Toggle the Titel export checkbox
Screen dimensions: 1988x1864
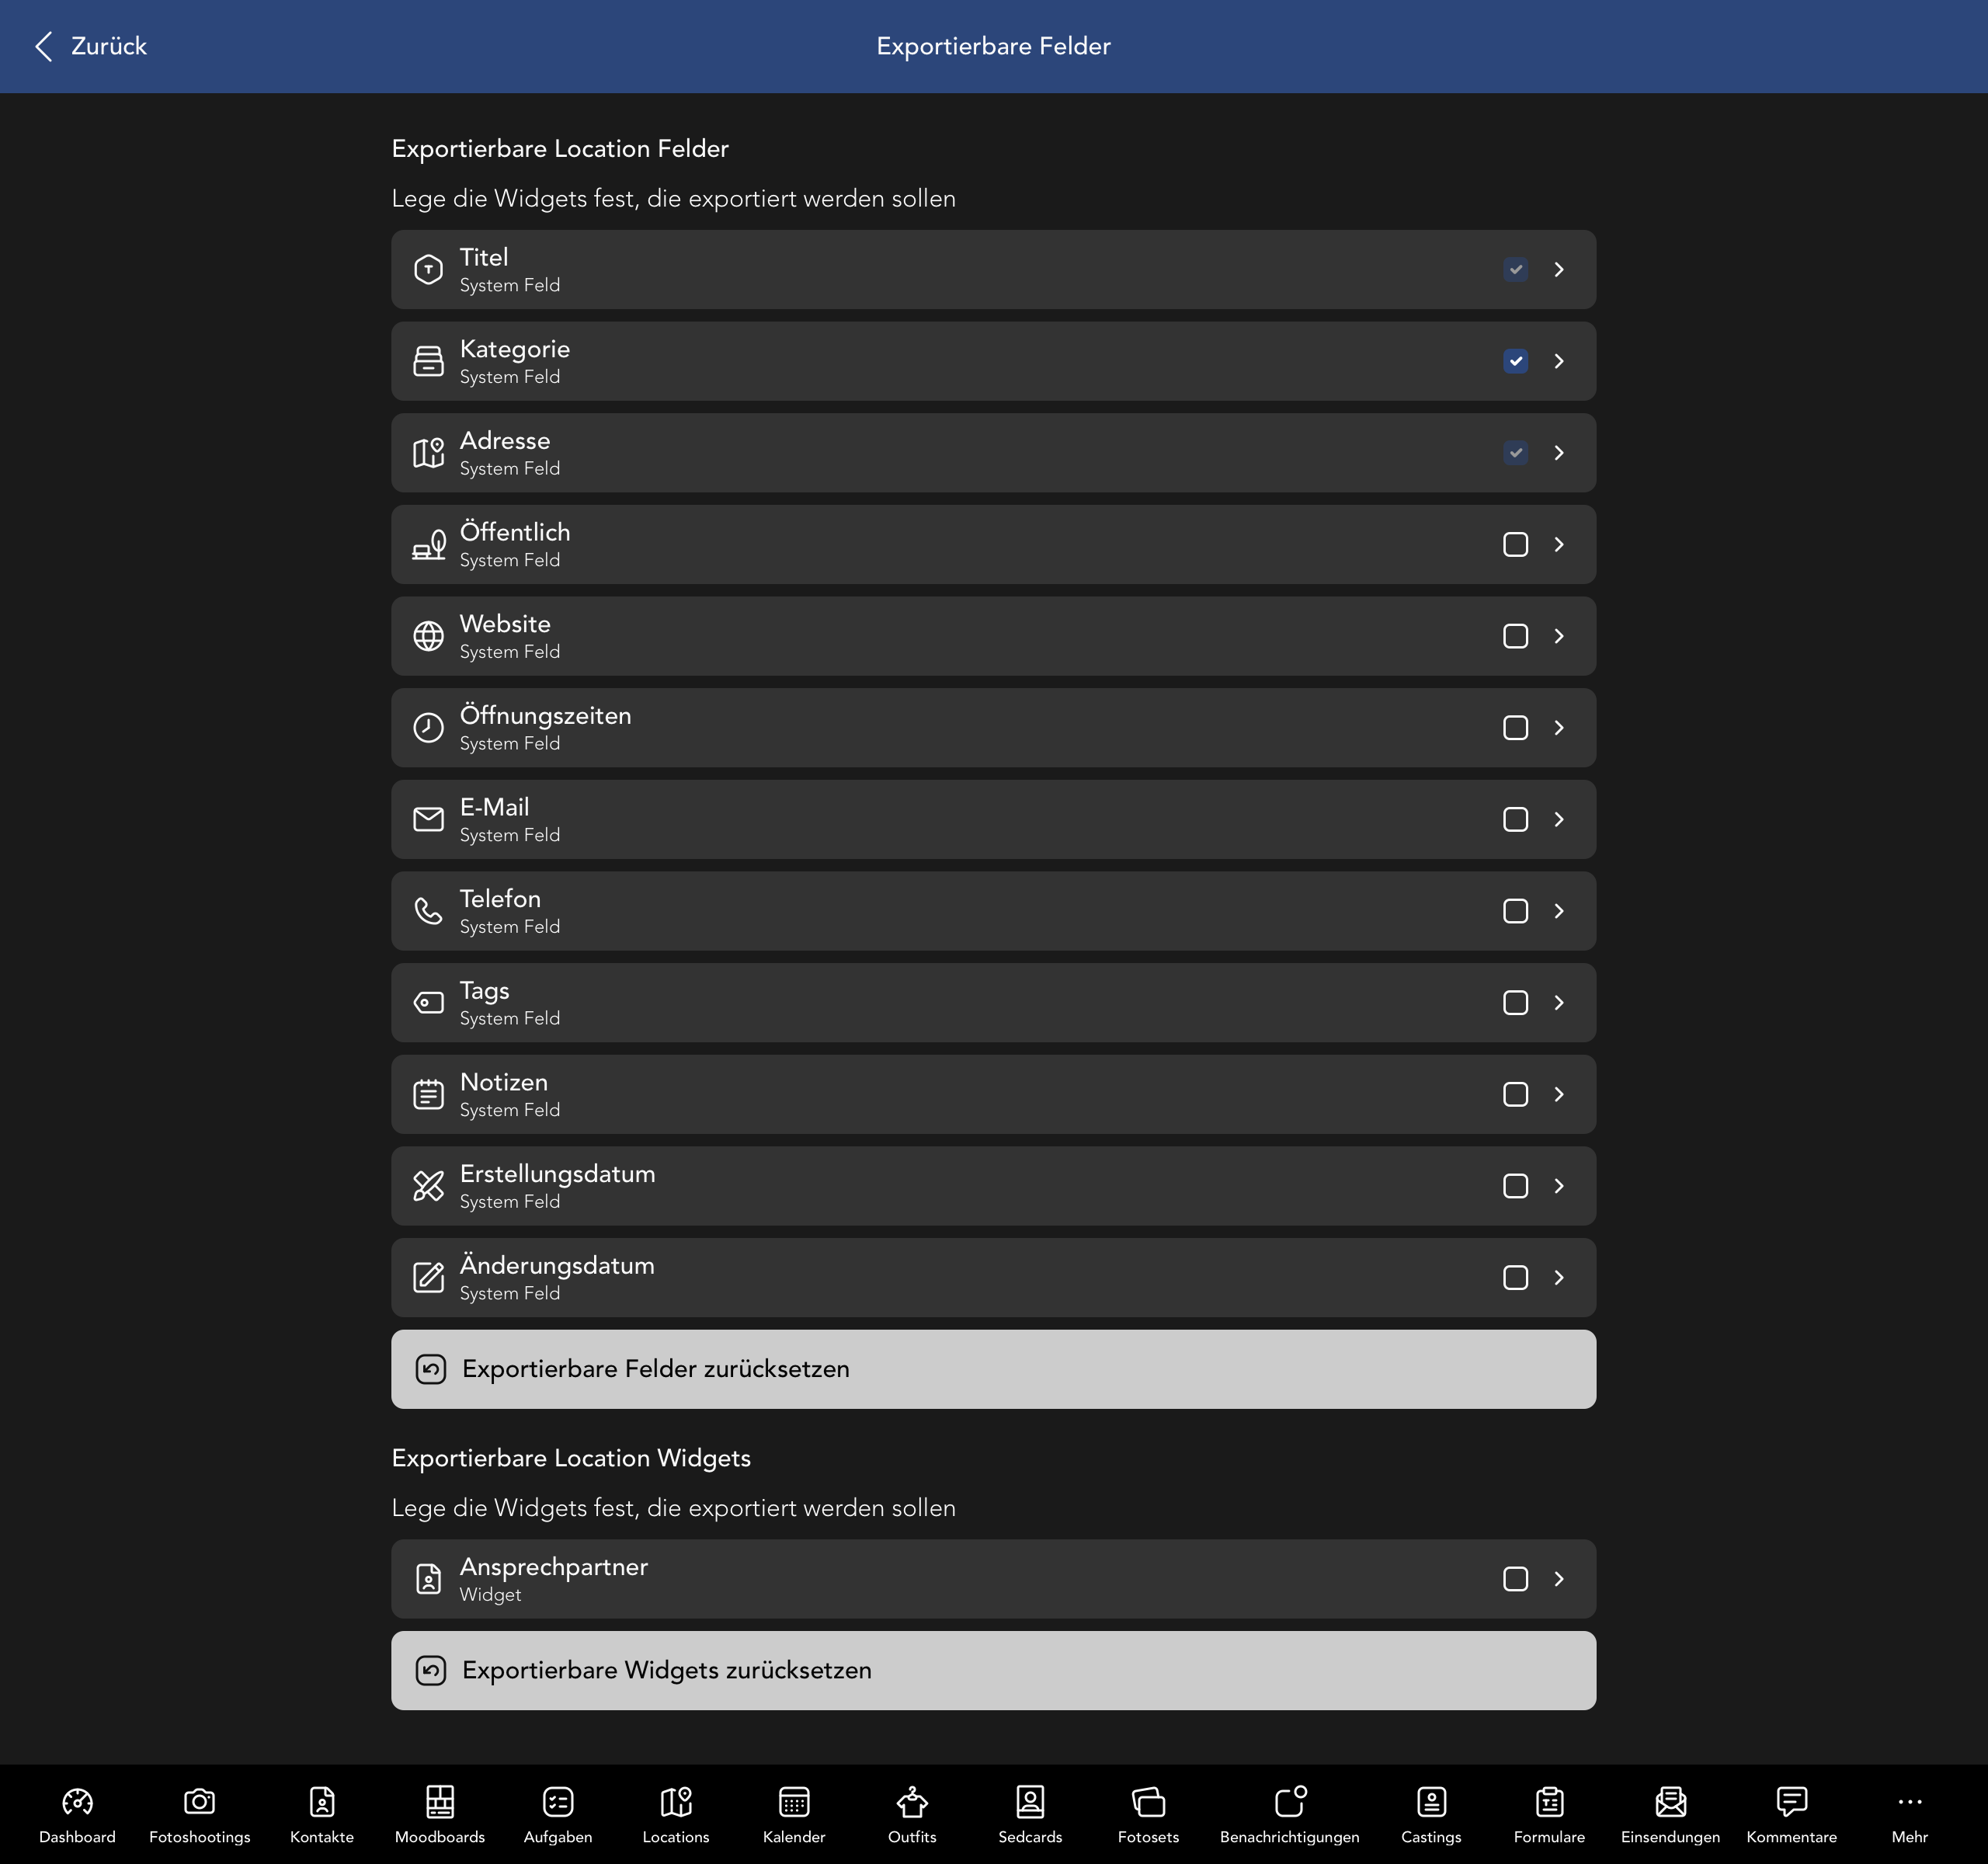[x=1515, y=270]
